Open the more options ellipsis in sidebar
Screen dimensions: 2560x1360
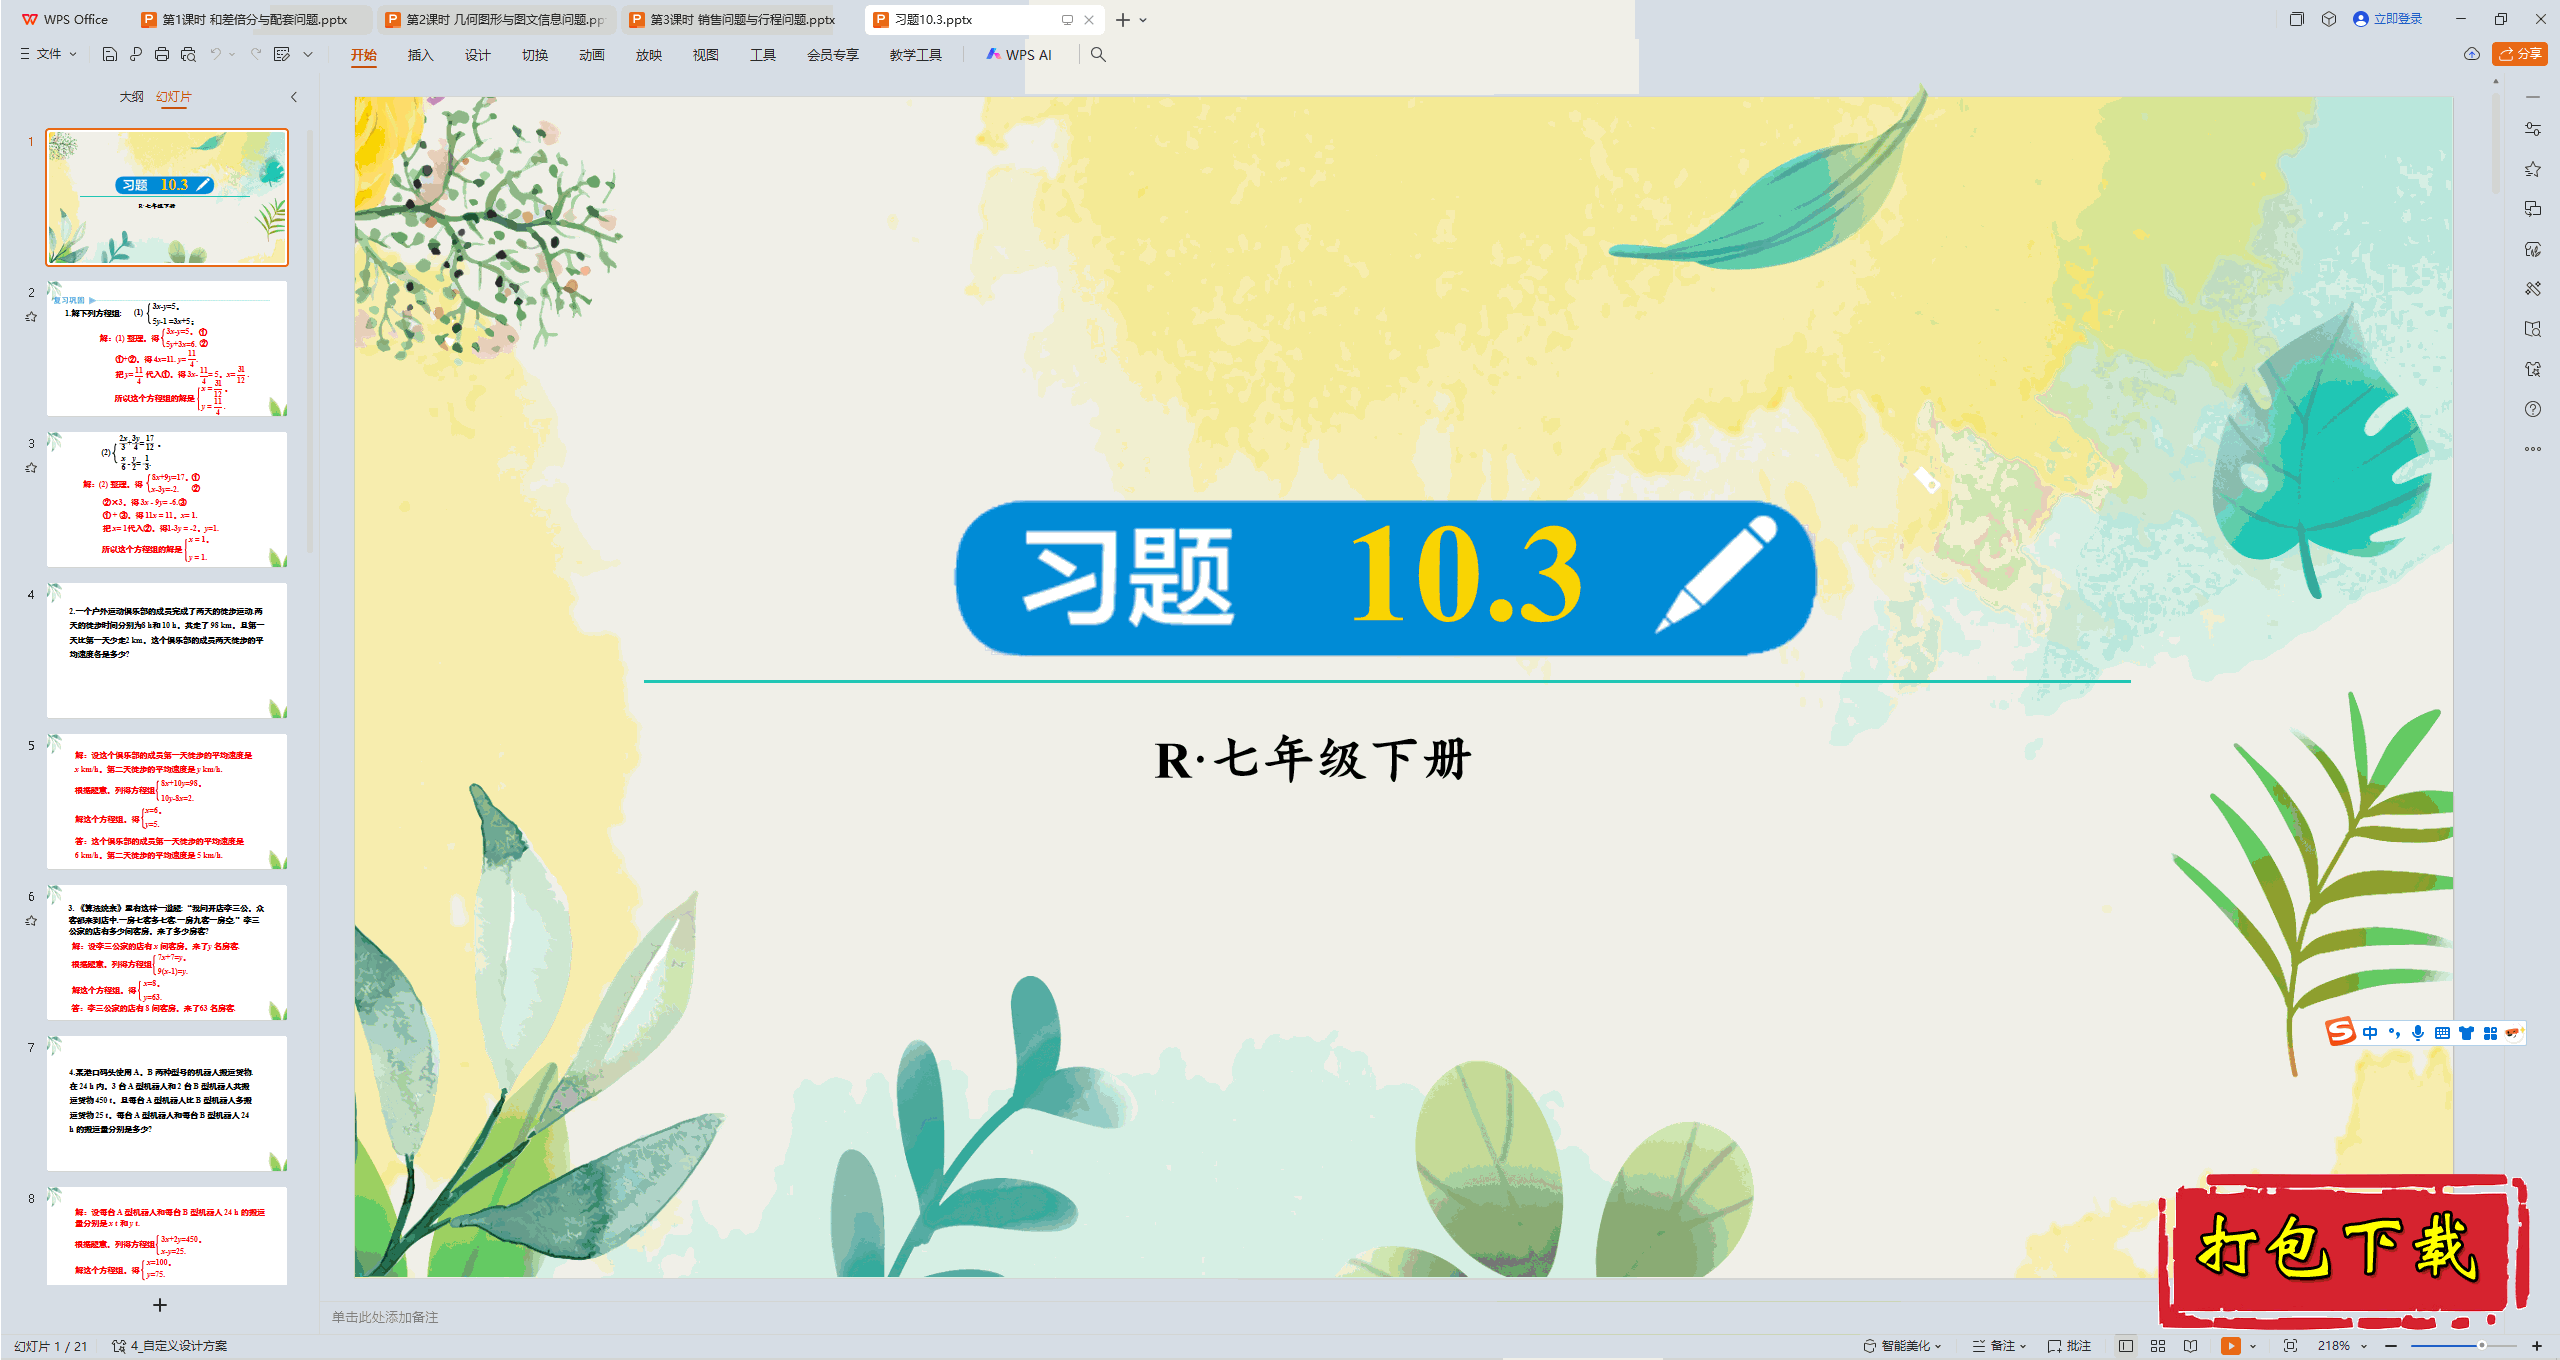pos(2532,449)
